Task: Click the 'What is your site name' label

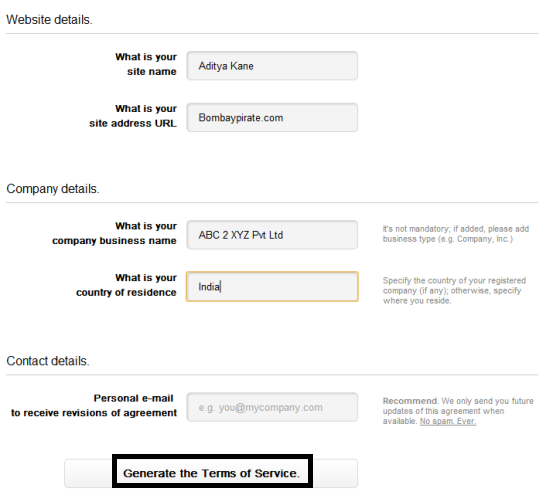Action: pyautogui.click(x=146, y=64)
